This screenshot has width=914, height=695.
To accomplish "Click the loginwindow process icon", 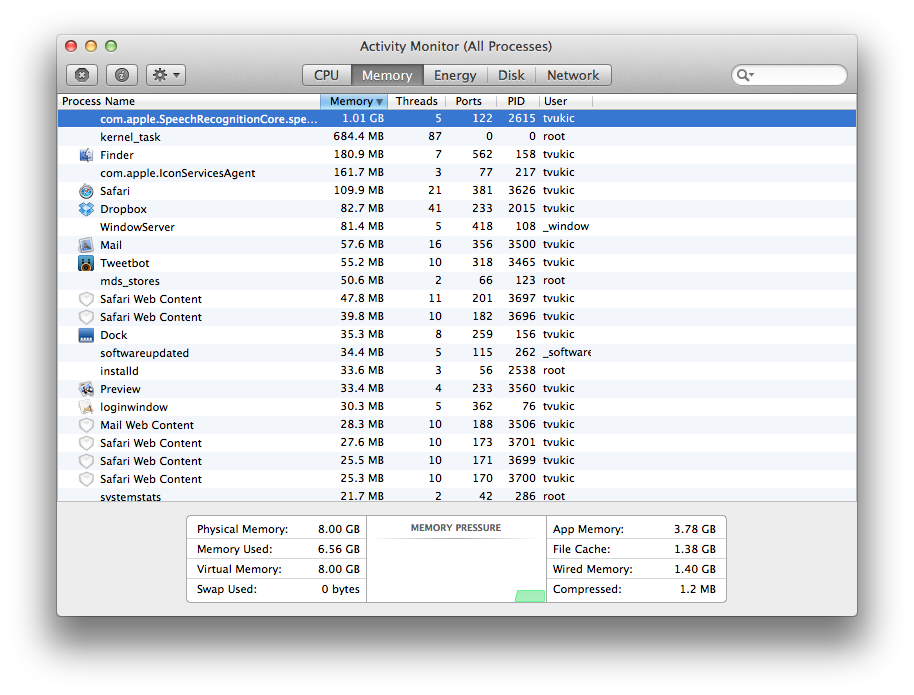I will (x=86, y=407).
